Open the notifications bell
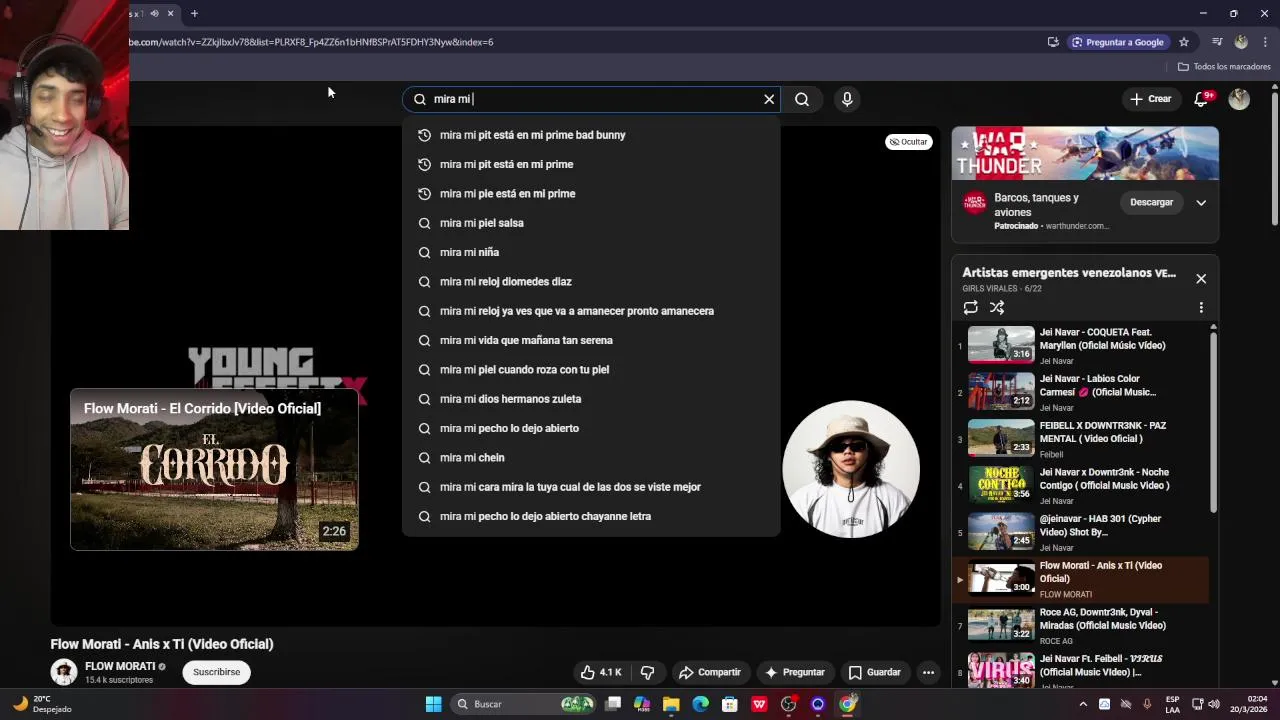 1202,99
